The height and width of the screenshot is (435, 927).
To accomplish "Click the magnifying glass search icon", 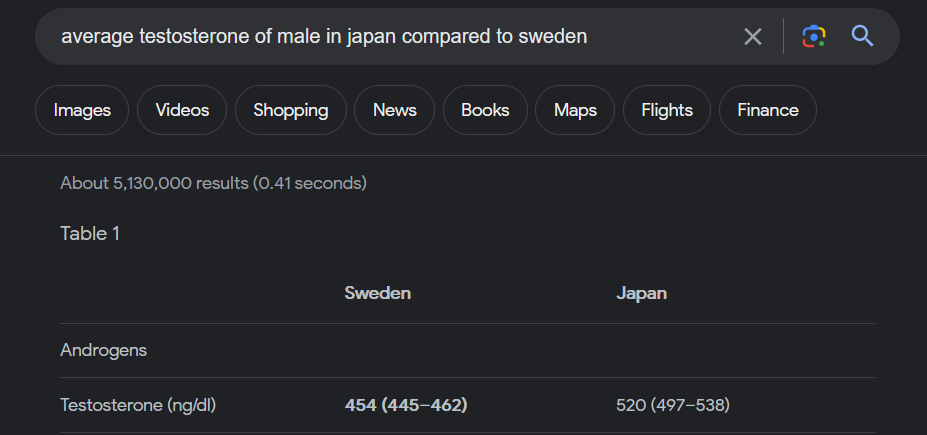I will click(x=863, y=36).
